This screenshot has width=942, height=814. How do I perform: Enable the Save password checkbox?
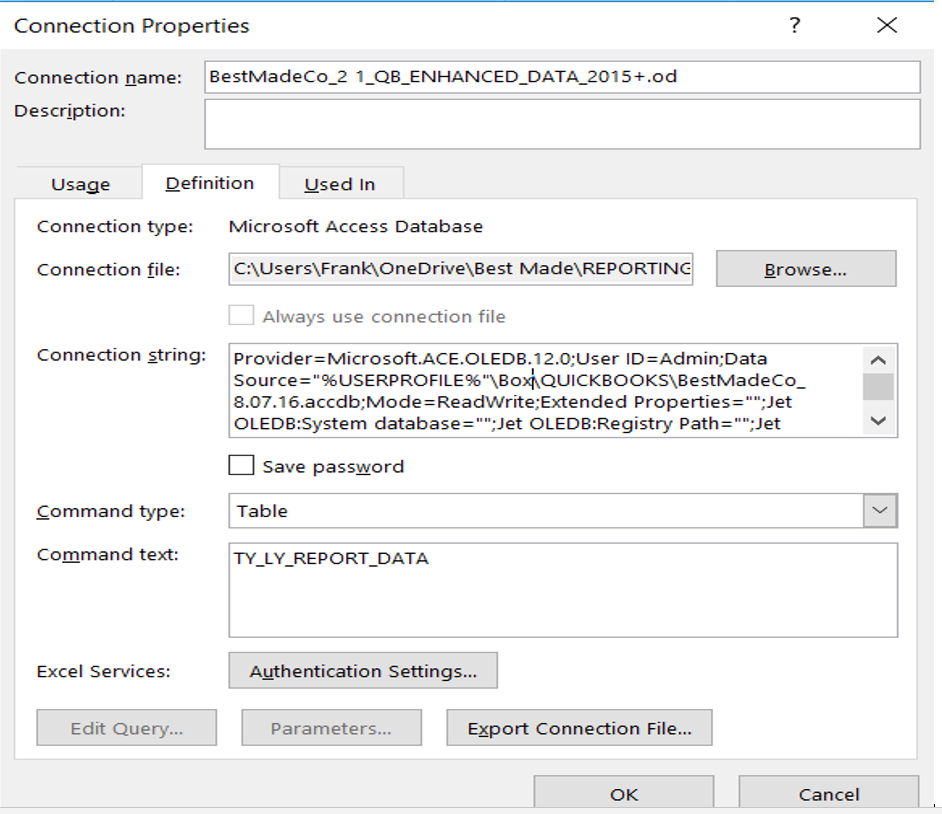[241, 466]
